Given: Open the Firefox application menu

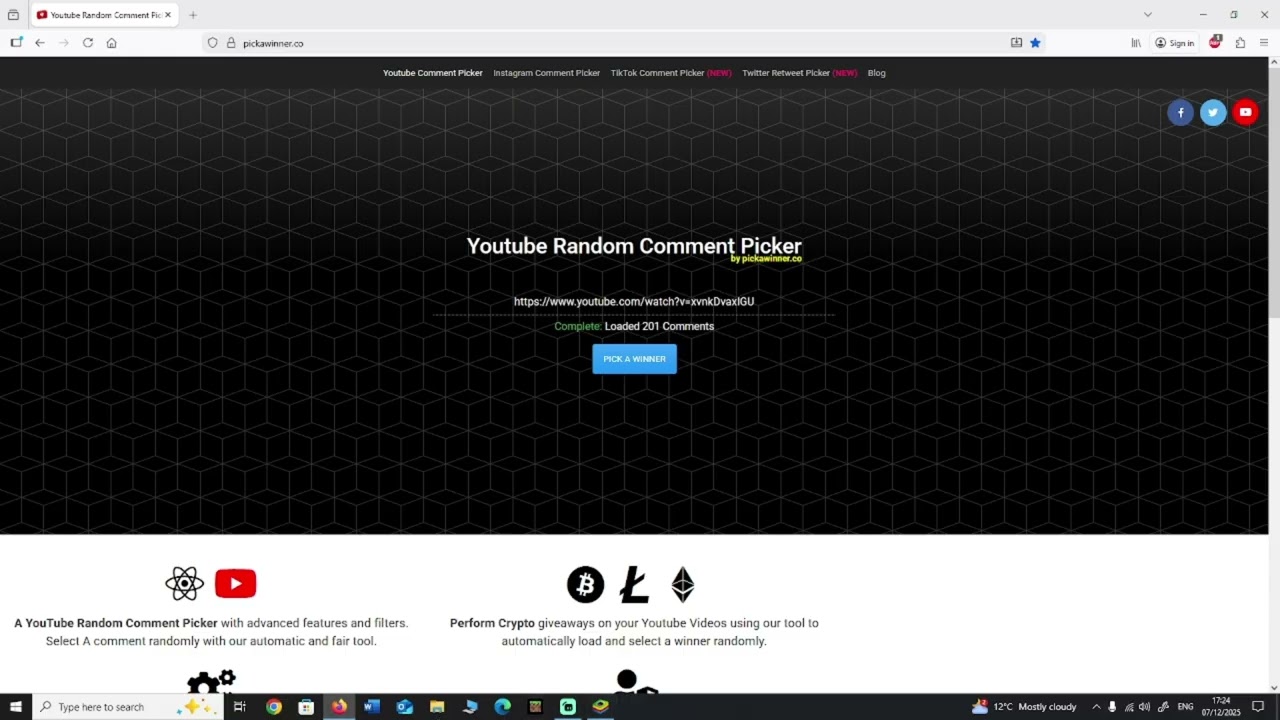Looking at the screenshot, I should [x=1264, y=43].
